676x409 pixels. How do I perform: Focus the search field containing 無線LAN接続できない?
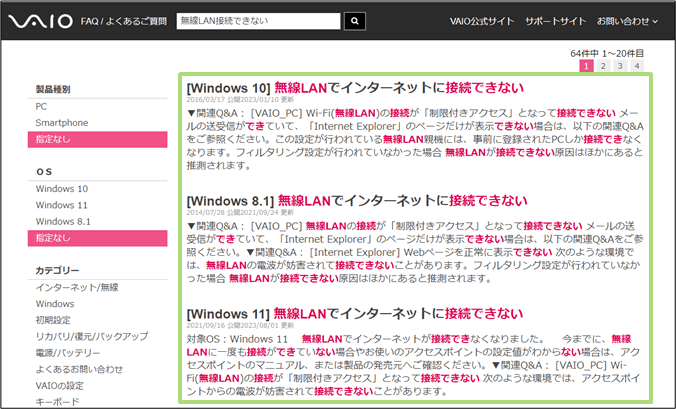tap(259, 21)
